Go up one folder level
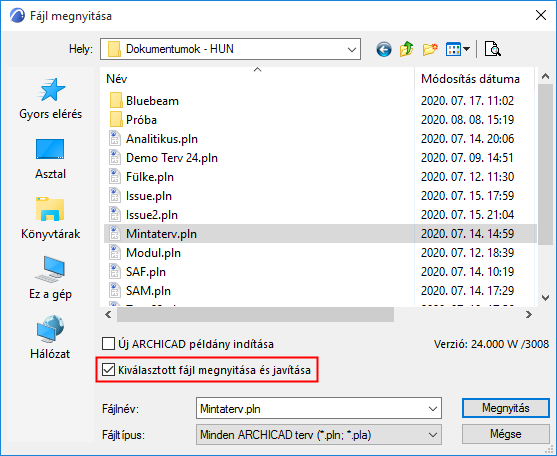This screenshot has width=557, height=456. (406, 49)
